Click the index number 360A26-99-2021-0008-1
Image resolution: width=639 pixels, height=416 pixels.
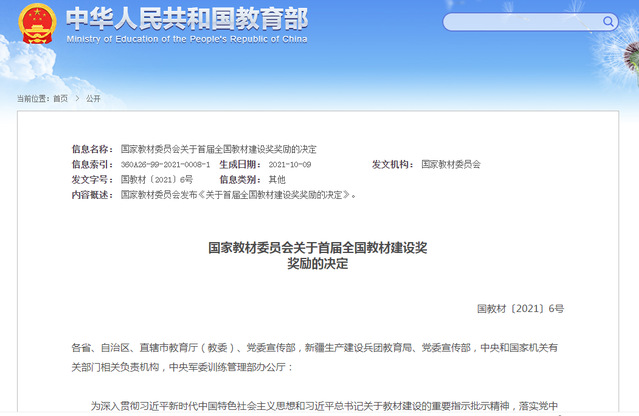165,164
